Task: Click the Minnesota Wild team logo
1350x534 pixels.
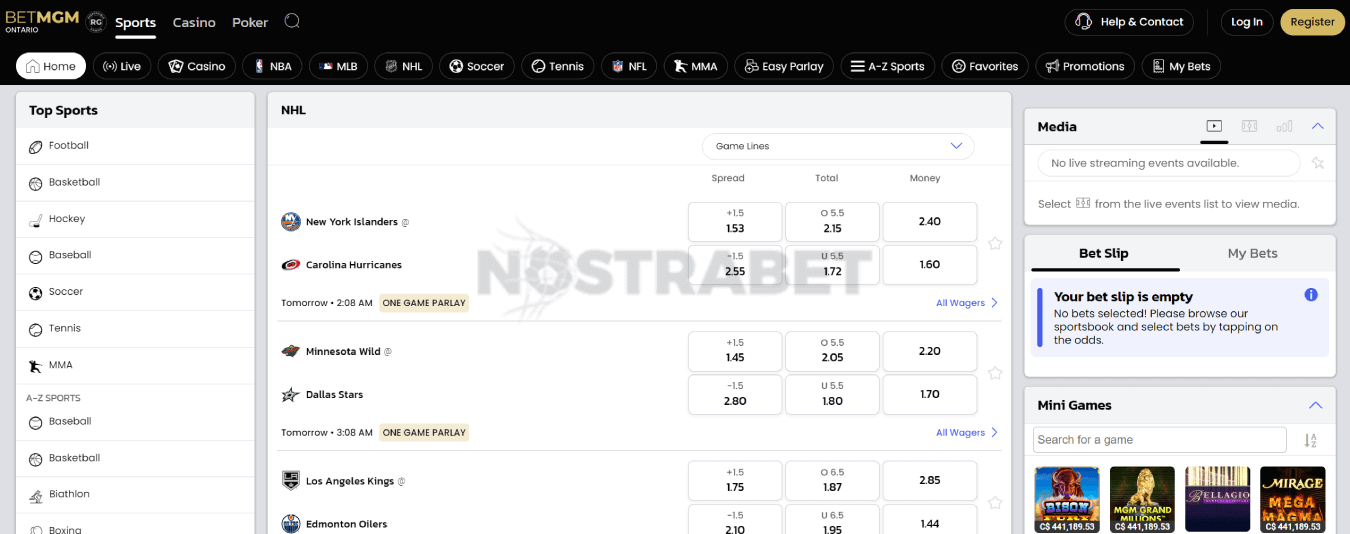Action: tap(291, 351)
